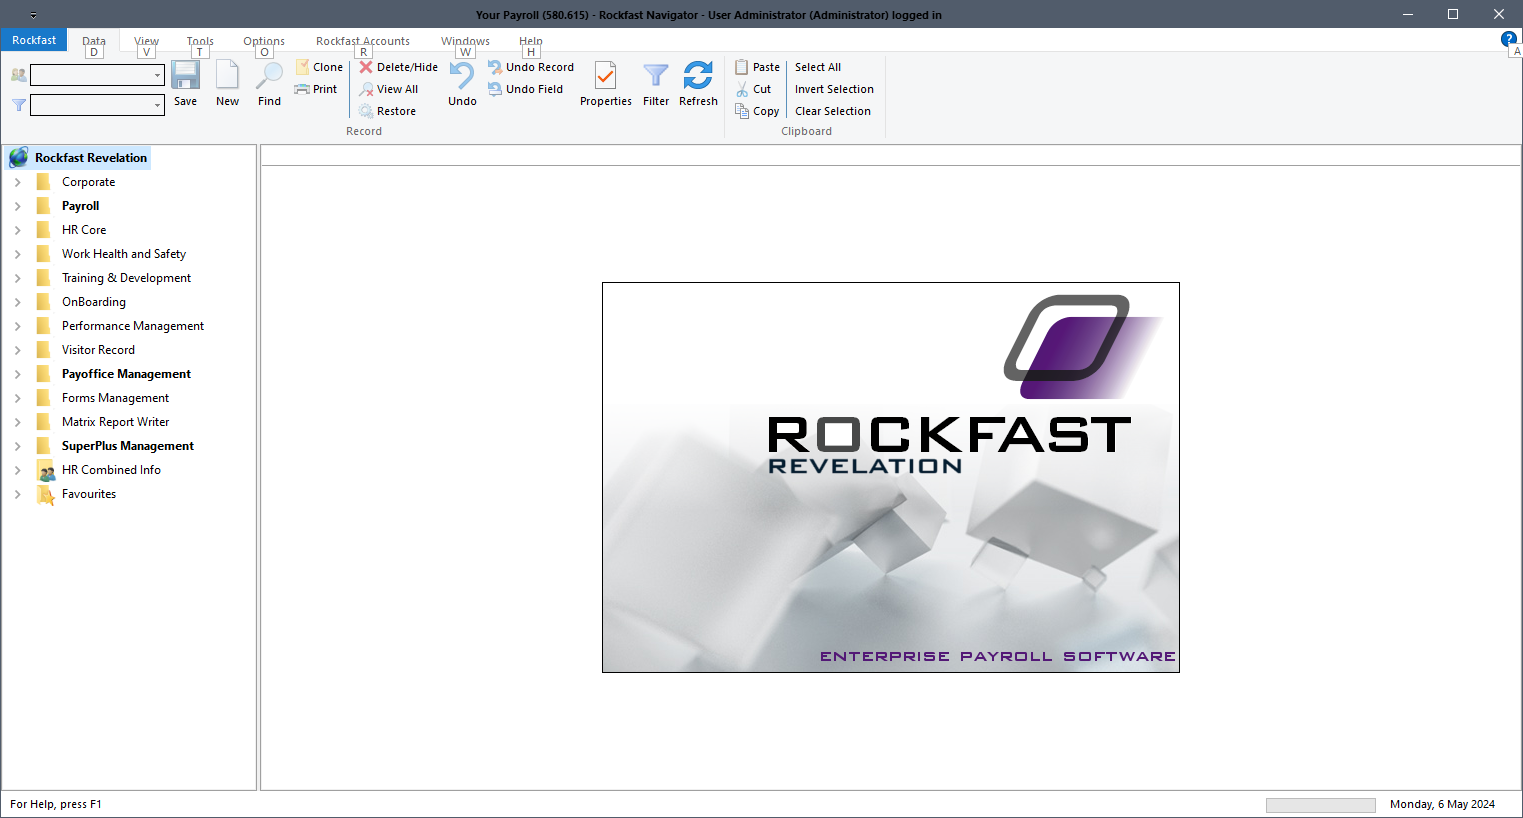
Task: Open the Filter tool
Action: pyautogui.click(x=655, y=82)
